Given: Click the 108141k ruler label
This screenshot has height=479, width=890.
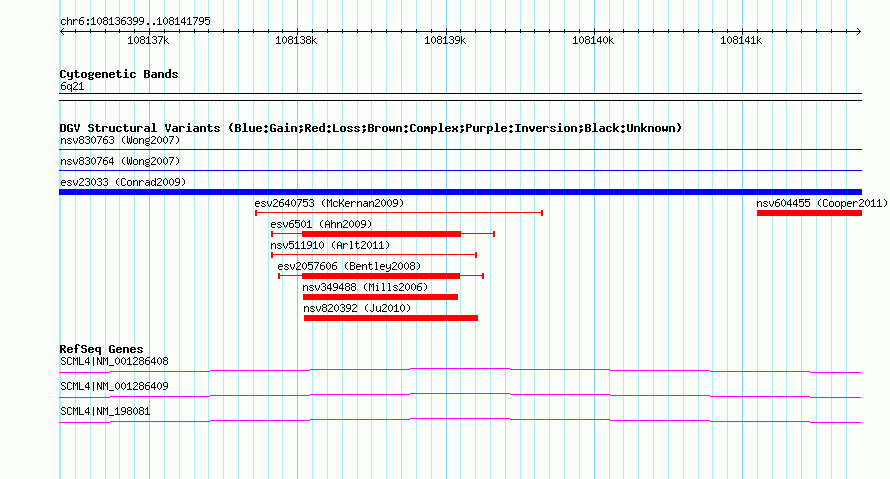Looking at the screenshot, I should 741,40.
